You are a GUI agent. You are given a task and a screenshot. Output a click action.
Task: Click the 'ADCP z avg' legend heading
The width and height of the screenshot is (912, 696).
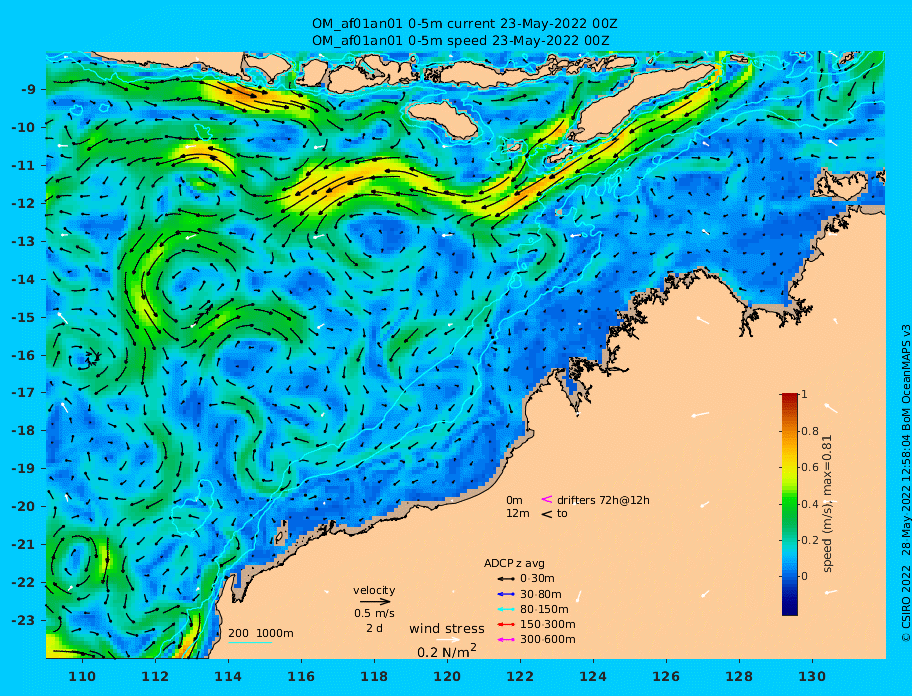514,563
